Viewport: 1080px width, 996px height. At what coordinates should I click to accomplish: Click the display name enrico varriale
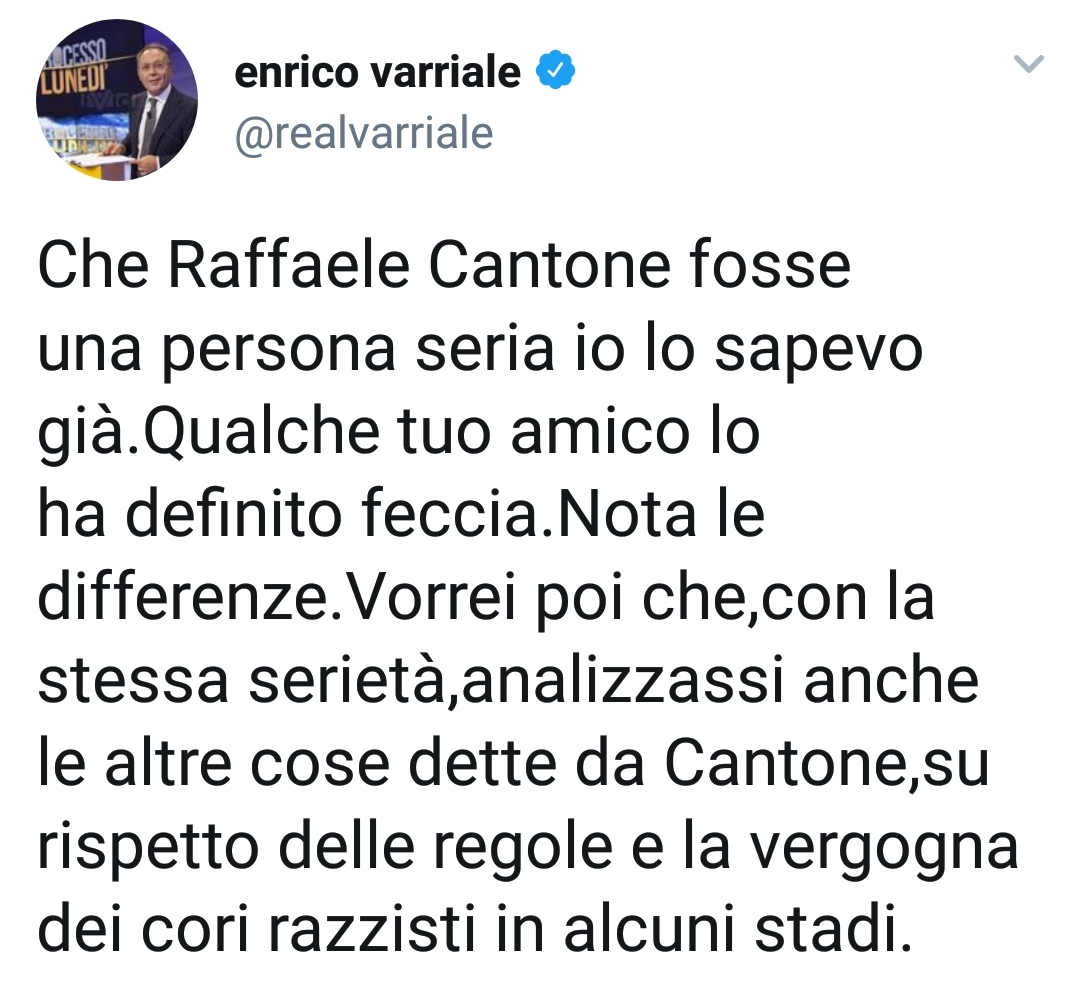377,73
